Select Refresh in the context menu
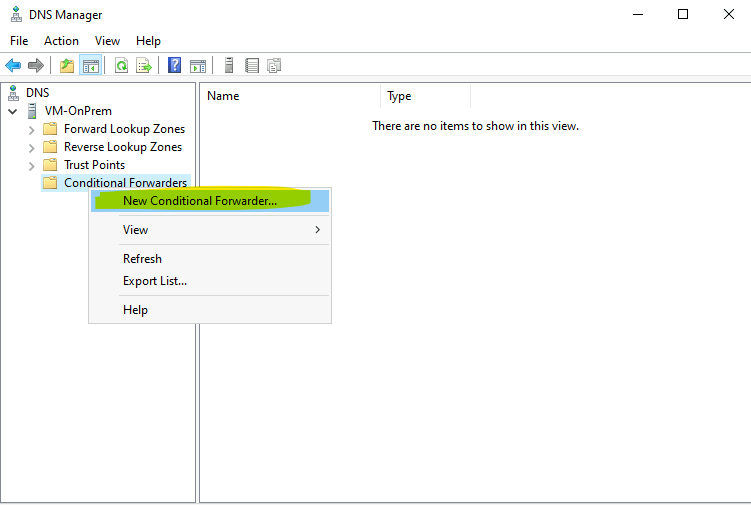Screen dimensions: 751x505 coord(210,259)
